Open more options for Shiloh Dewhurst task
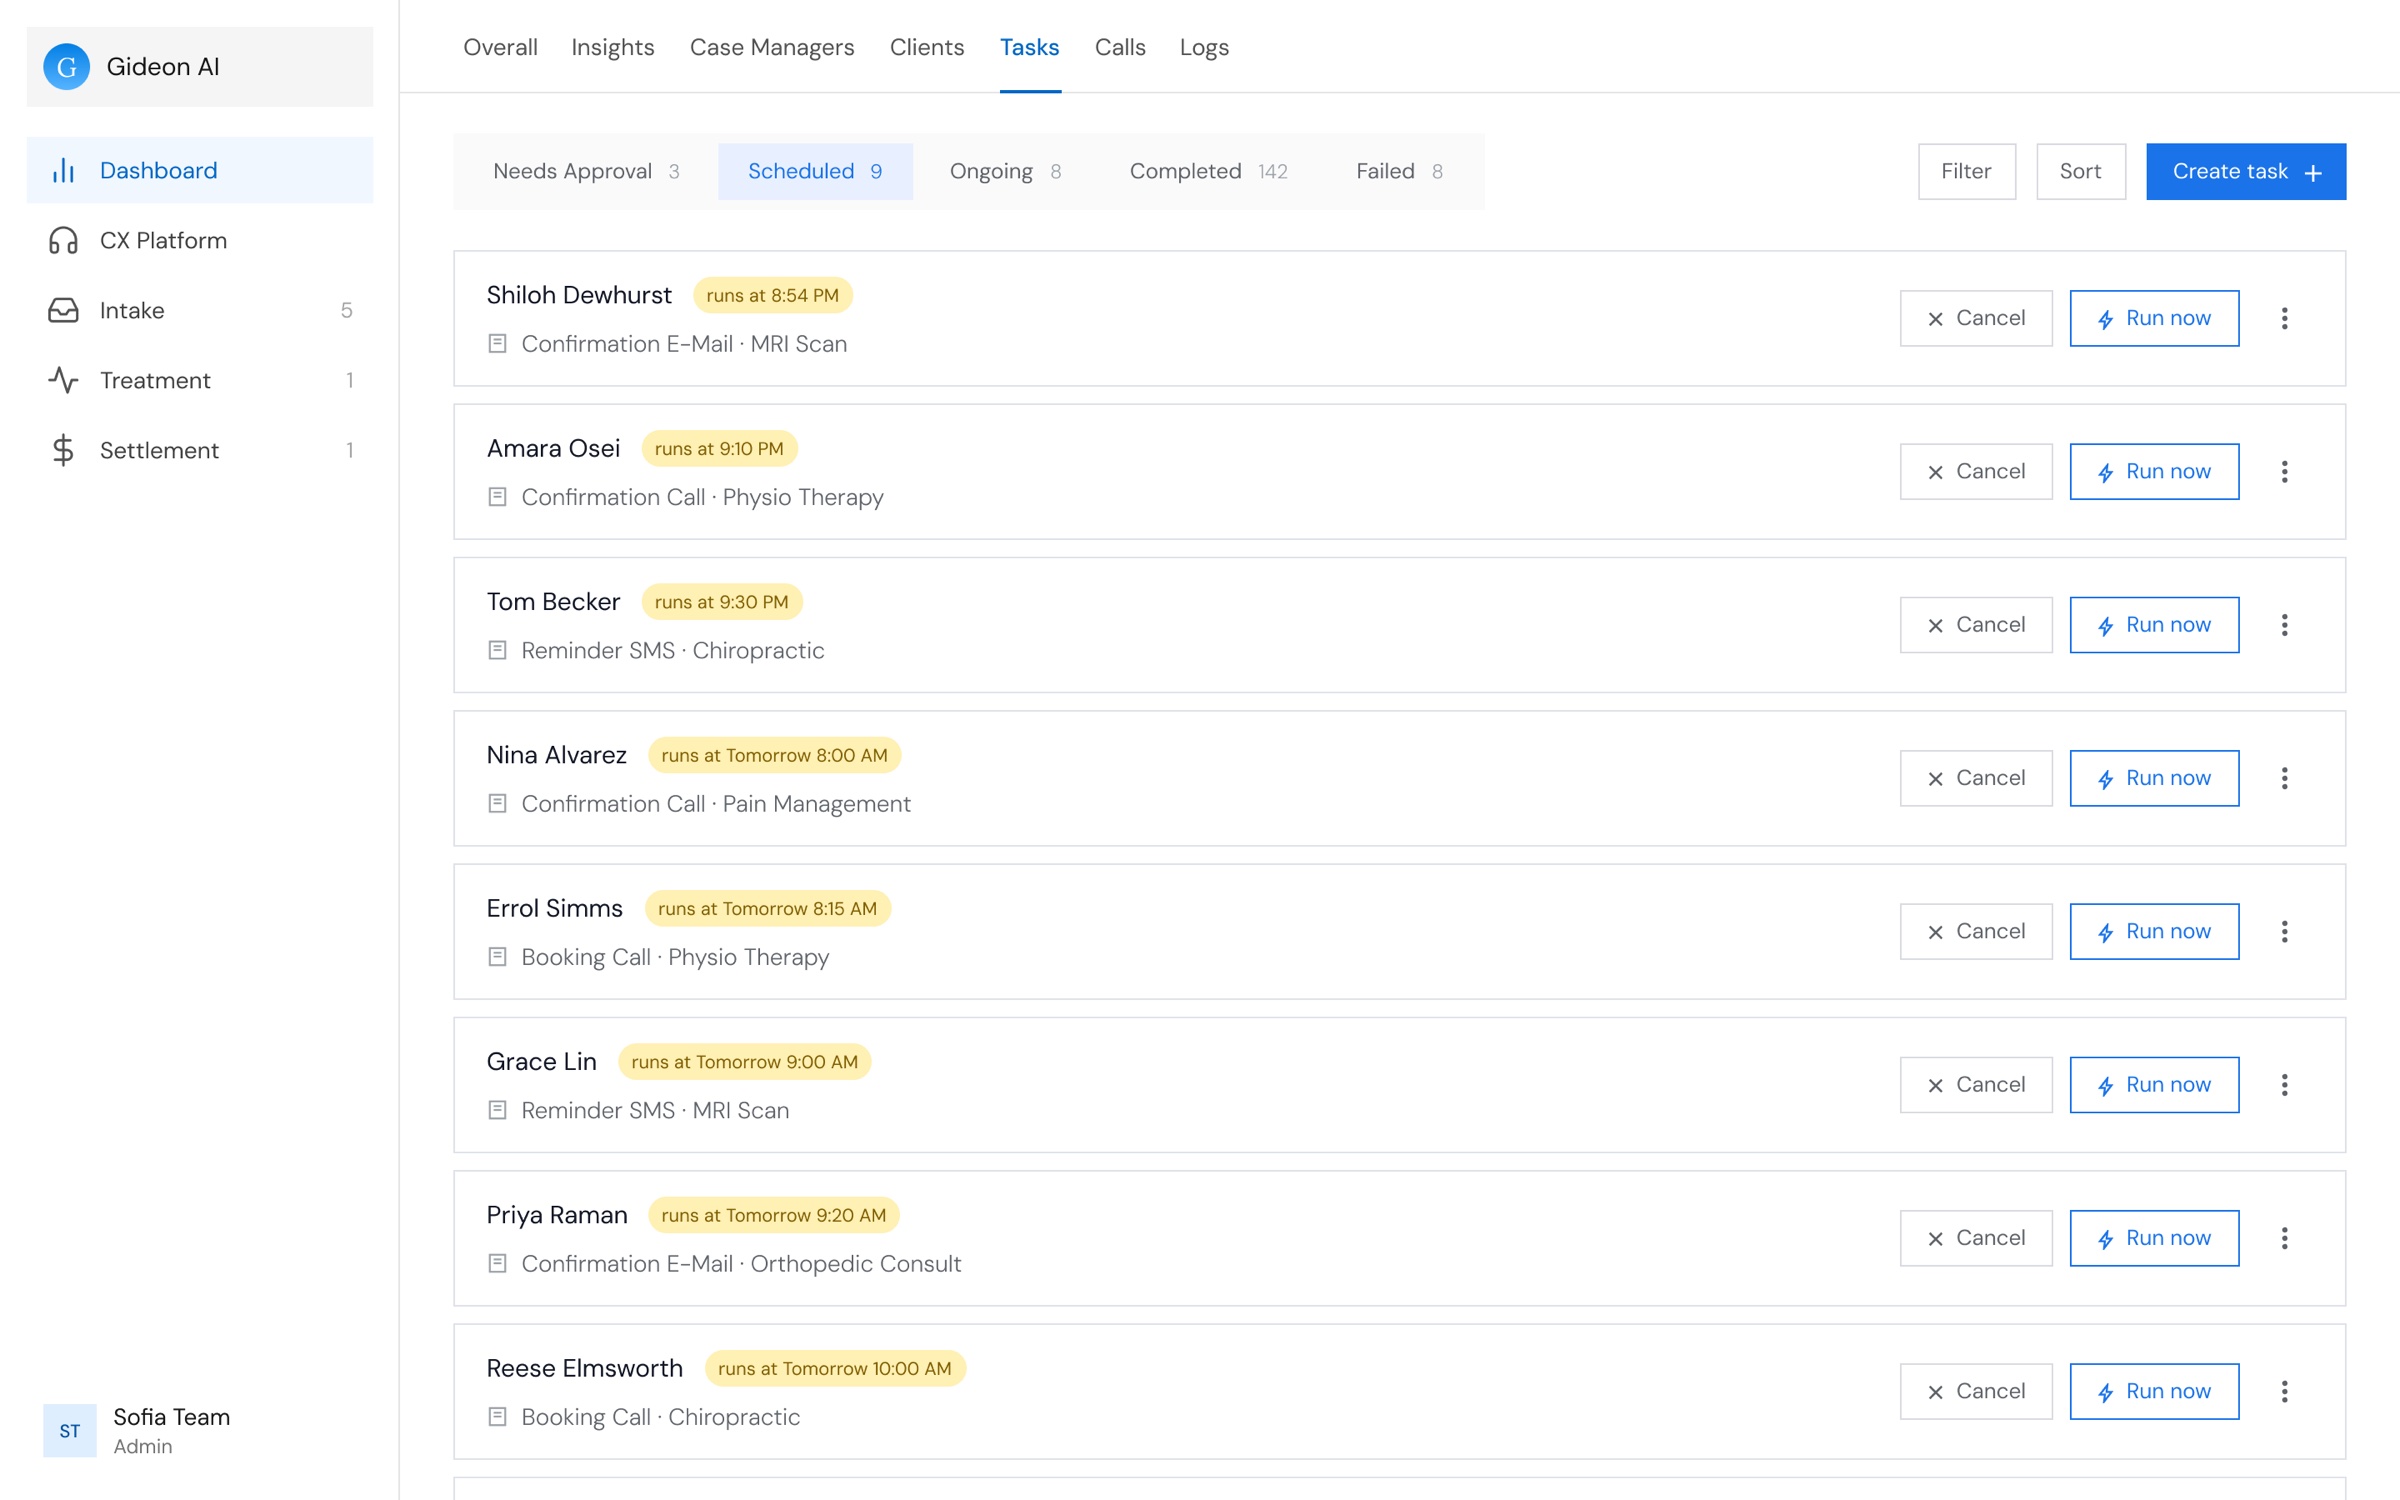This screenshot has height=1500, width=2400. click(2284, 318)
